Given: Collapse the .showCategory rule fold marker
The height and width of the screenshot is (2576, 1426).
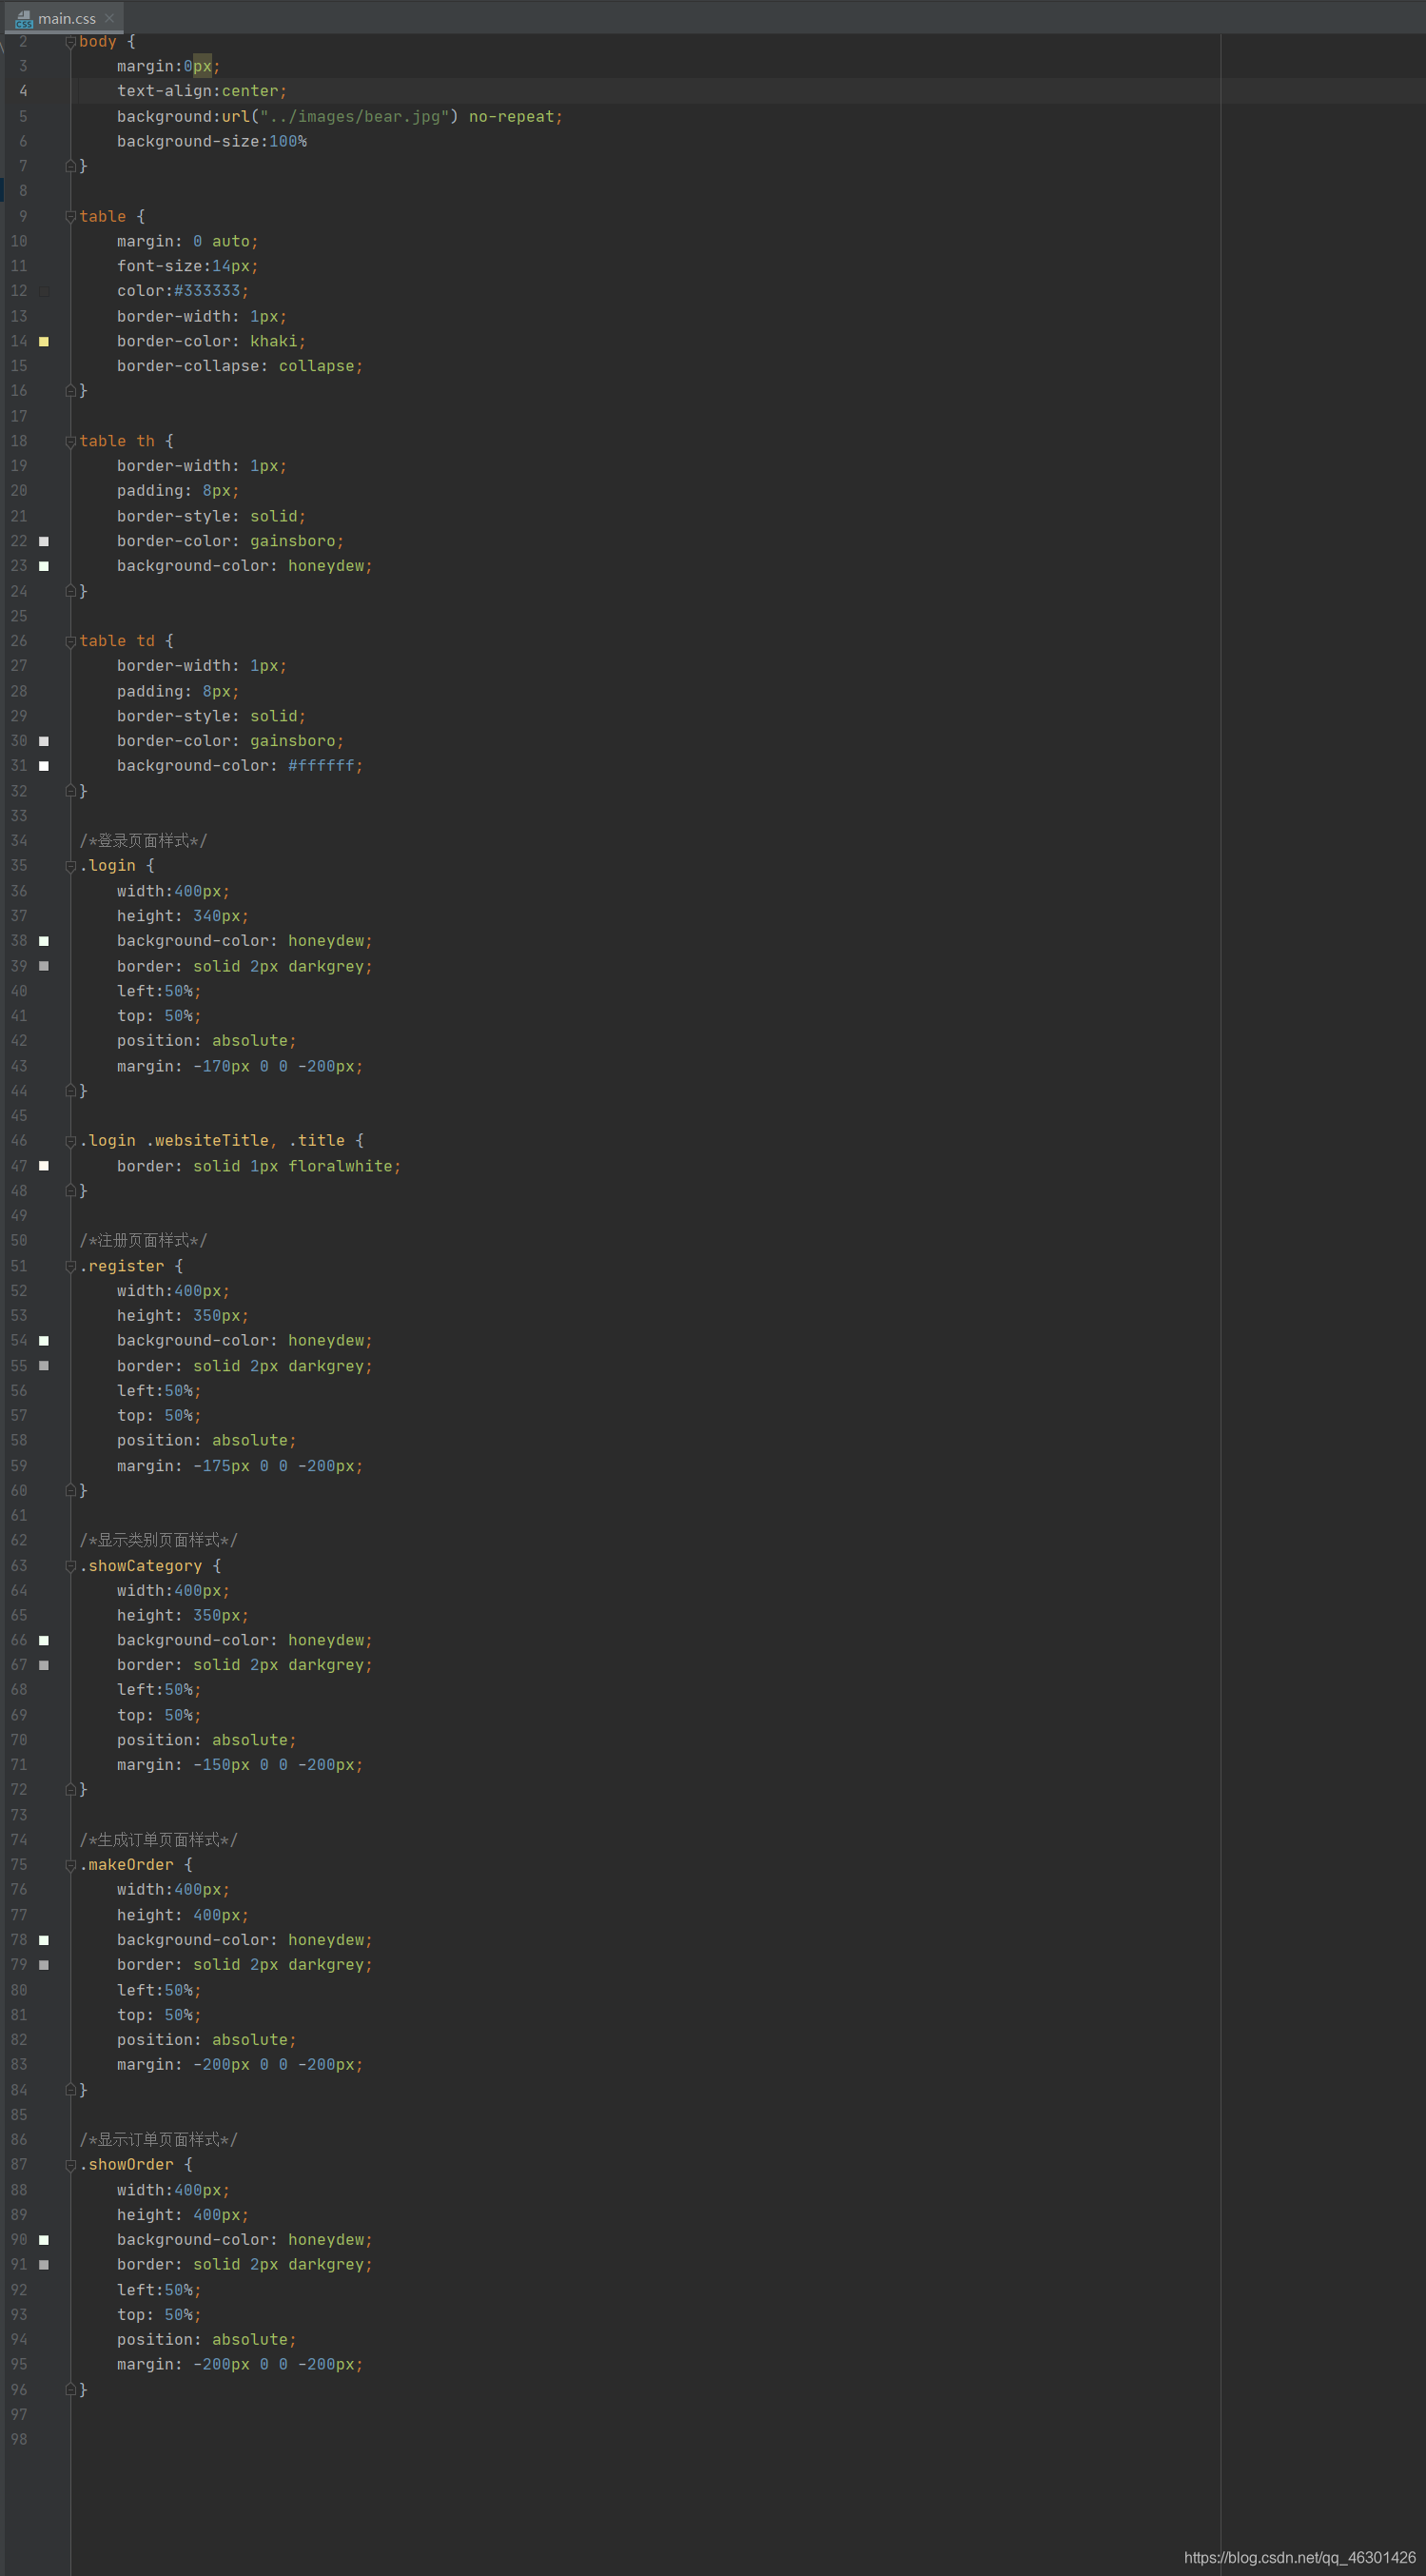Looking at the screenshot, I should (70, 1566).
